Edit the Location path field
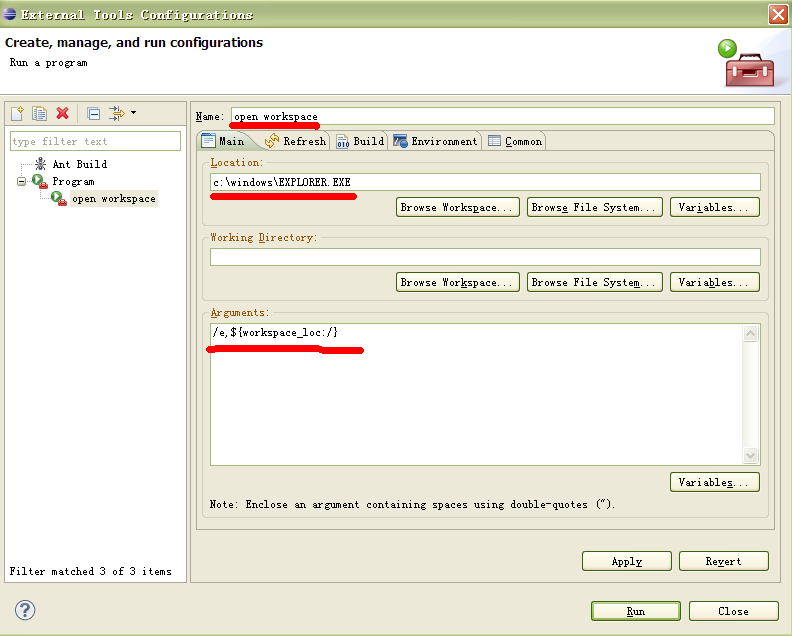792x636 pixels. (485, 182)
